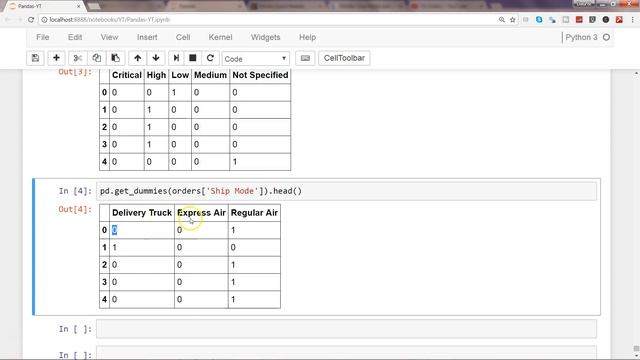Image resolution: width=640 pixels, height=360 pixels.
Task: Click the first empty code cell below output
Action: coord(346,329)
